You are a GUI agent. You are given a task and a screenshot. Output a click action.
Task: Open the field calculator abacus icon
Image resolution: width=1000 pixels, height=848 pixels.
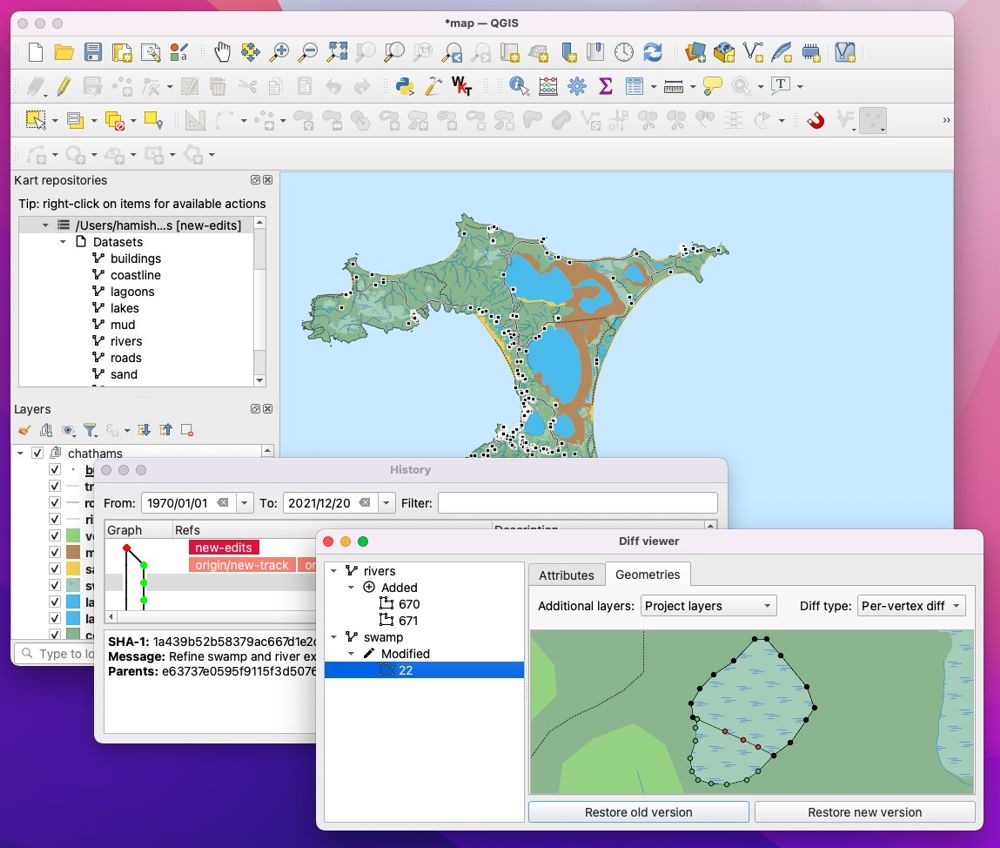coord(548,86)
